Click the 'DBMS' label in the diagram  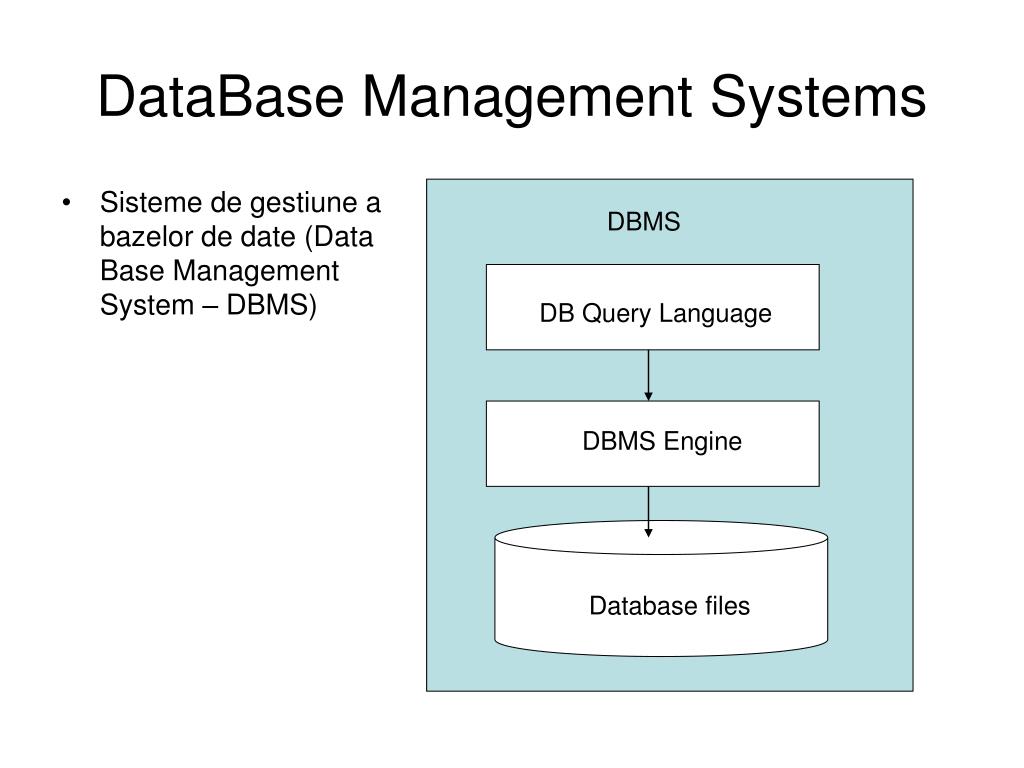tap(643, 222)
